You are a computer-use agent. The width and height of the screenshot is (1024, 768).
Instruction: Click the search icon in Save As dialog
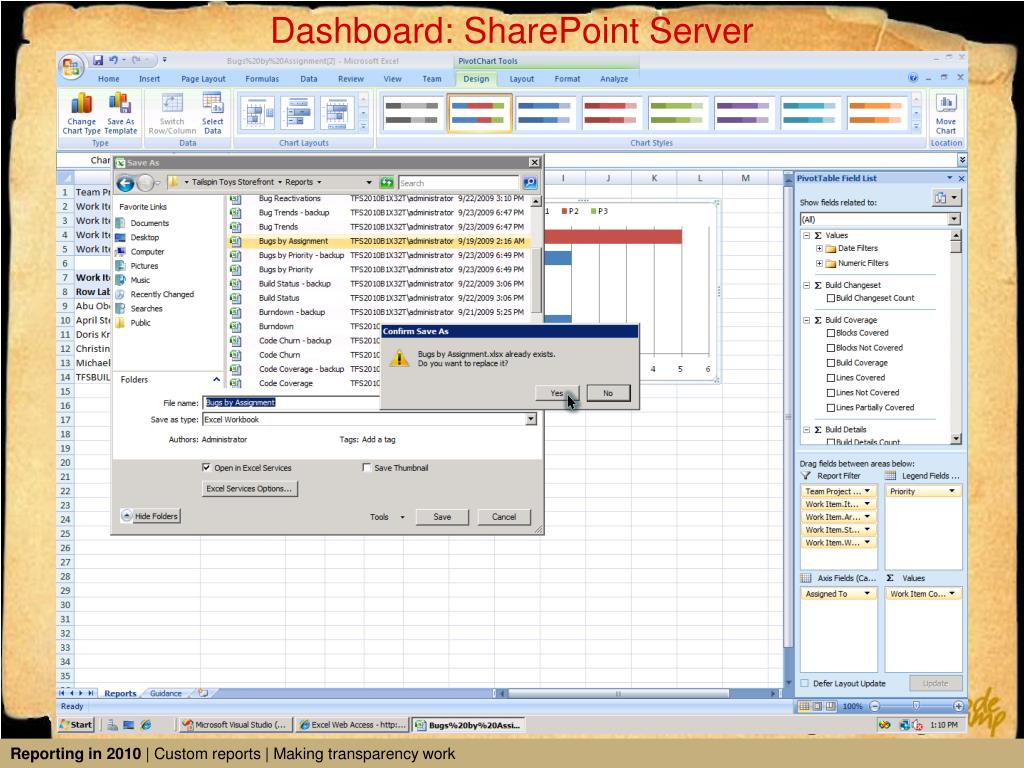pos(530,183)
